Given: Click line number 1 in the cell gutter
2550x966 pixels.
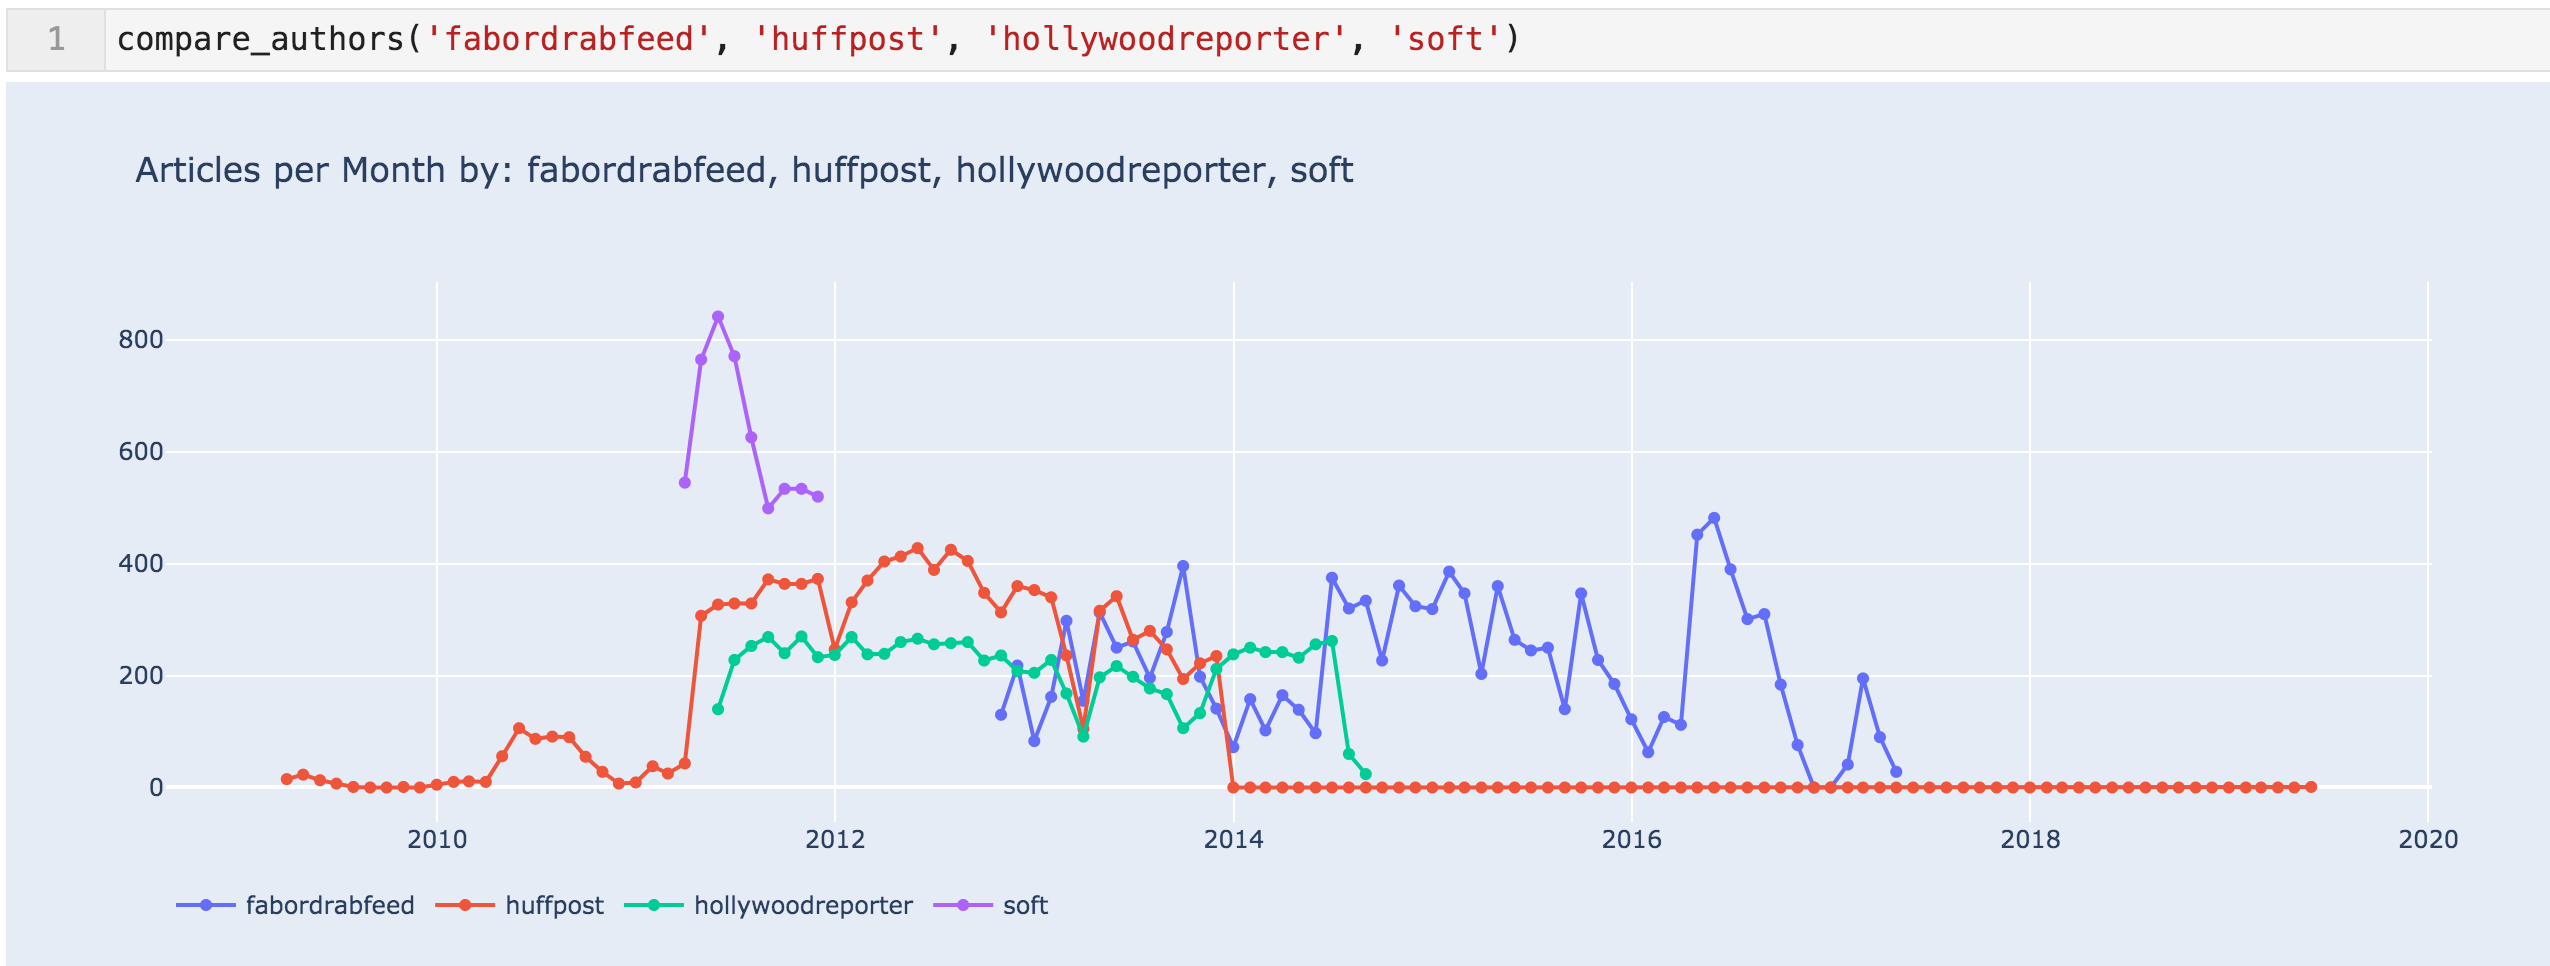Looking at the screenshot, I should point(56,39).
